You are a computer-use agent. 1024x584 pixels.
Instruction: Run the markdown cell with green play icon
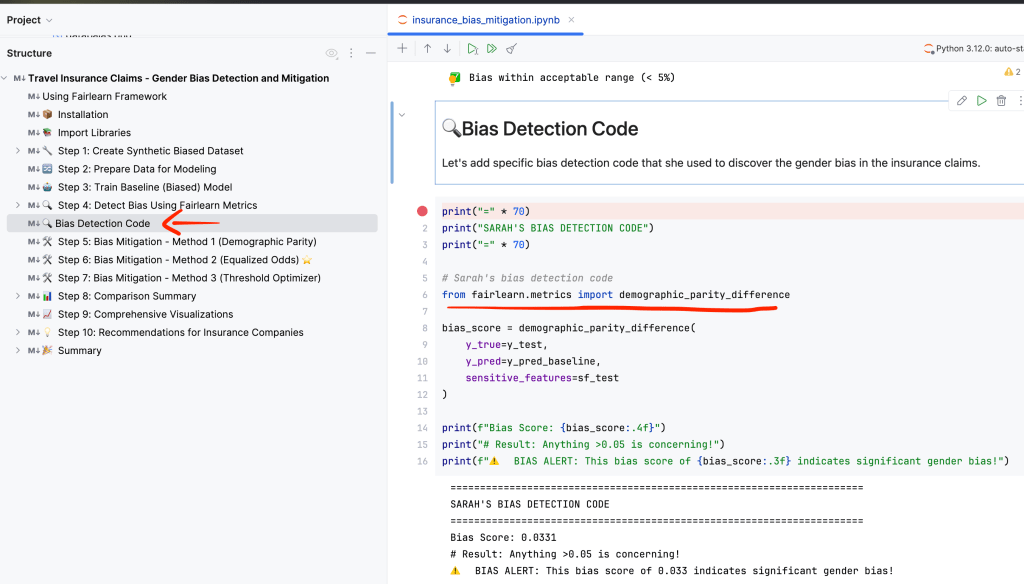982,101
